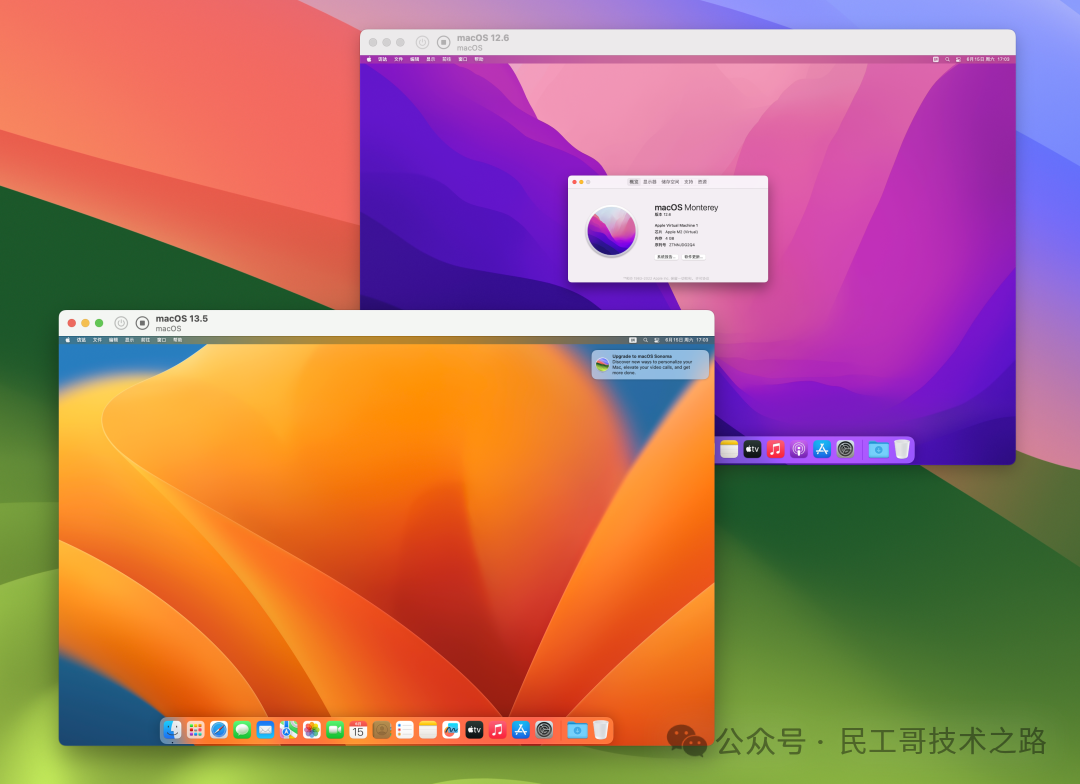Close the About This Mac dialog
This screenshot has width=1080, height=784.
tap(574, 182)
